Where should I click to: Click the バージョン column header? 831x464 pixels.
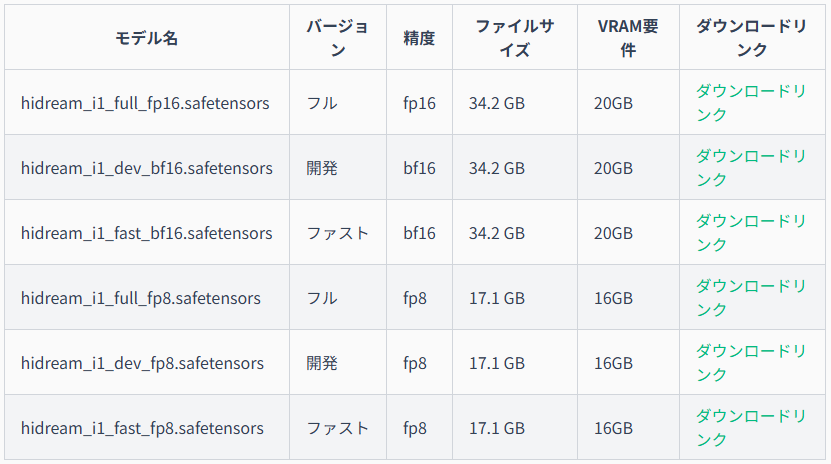(338, 38)
